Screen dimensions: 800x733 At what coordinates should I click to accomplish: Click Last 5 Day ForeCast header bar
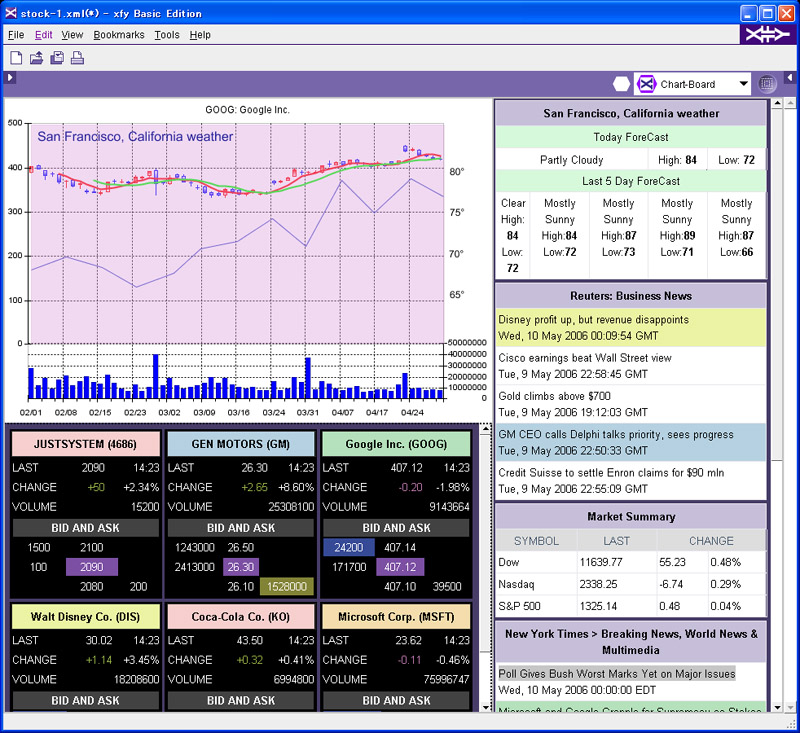point(631,181)
